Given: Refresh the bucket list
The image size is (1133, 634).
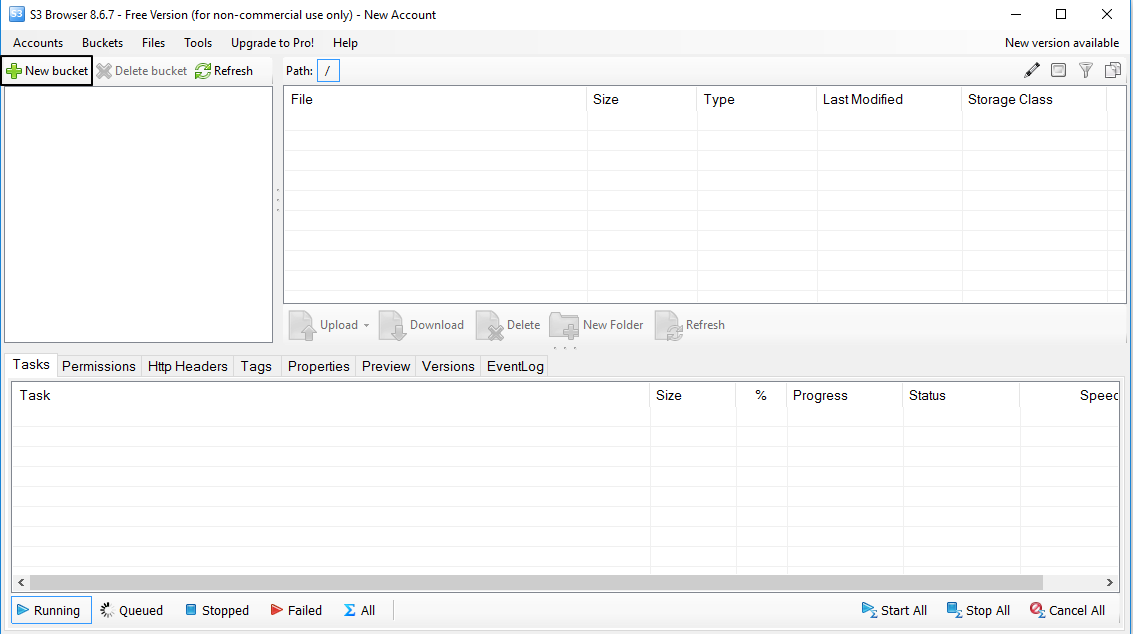Looking at the screenshot, I should tap(224, 71).
